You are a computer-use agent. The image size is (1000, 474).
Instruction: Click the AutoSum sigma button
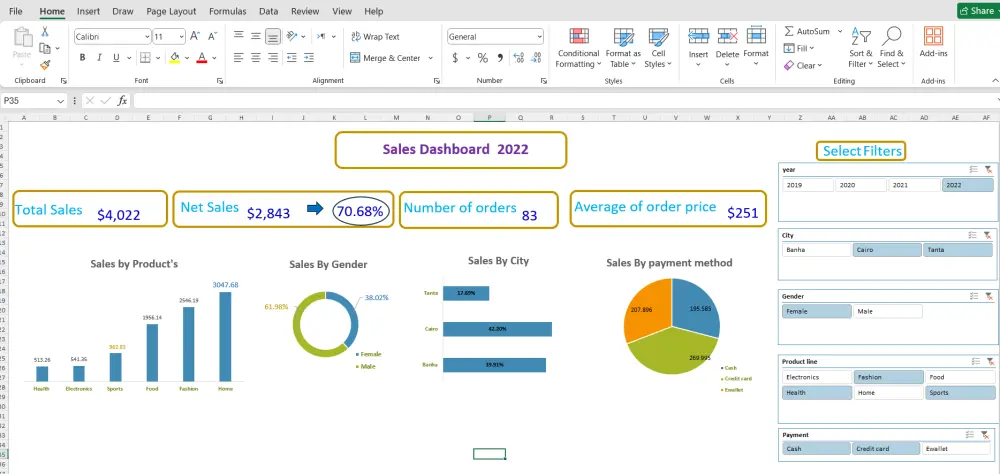[807, 31]
